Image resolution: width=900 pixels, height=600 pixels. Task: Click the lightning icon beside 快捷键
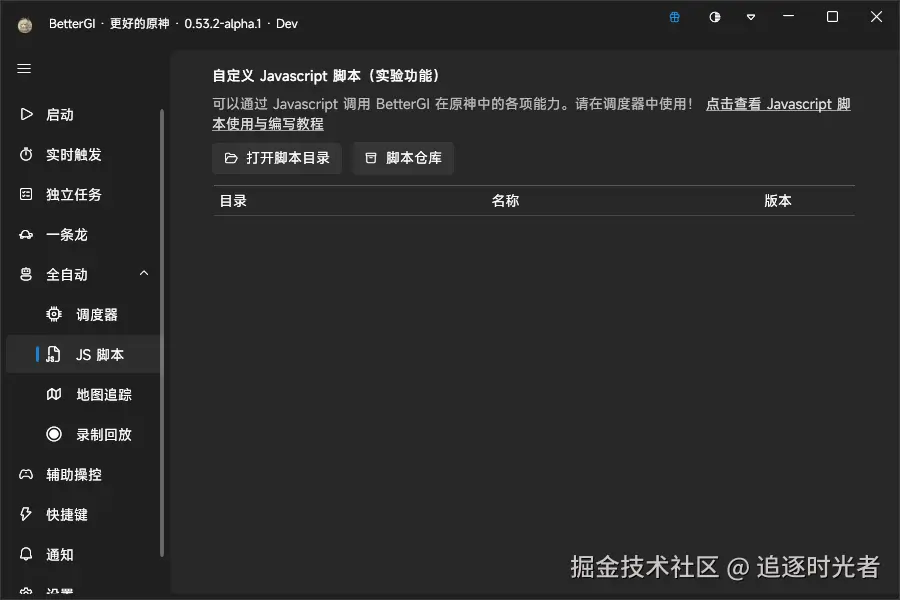click(x=26, y=514)
